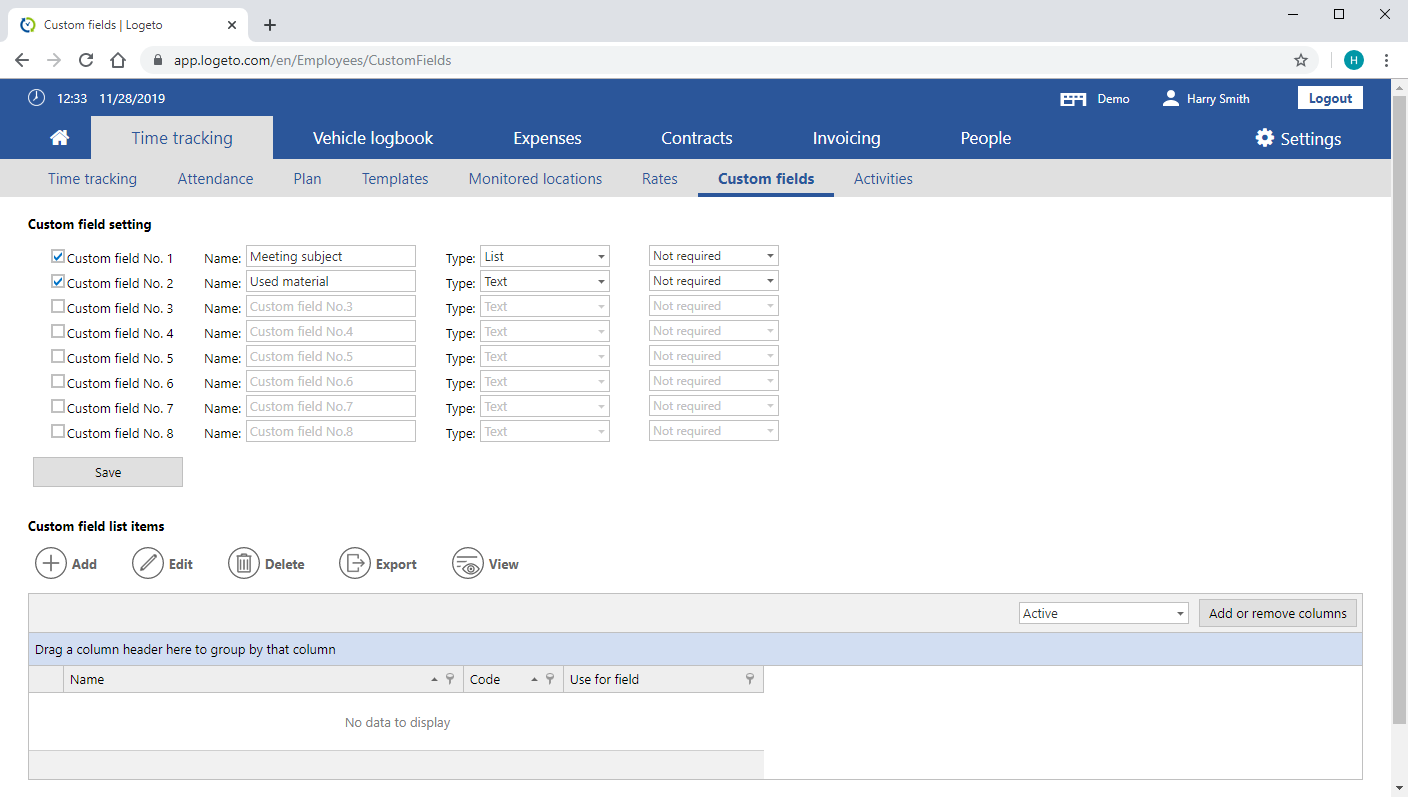1408x797 pixels.
Task: Open a new browser tab
Action: point(270,25)
